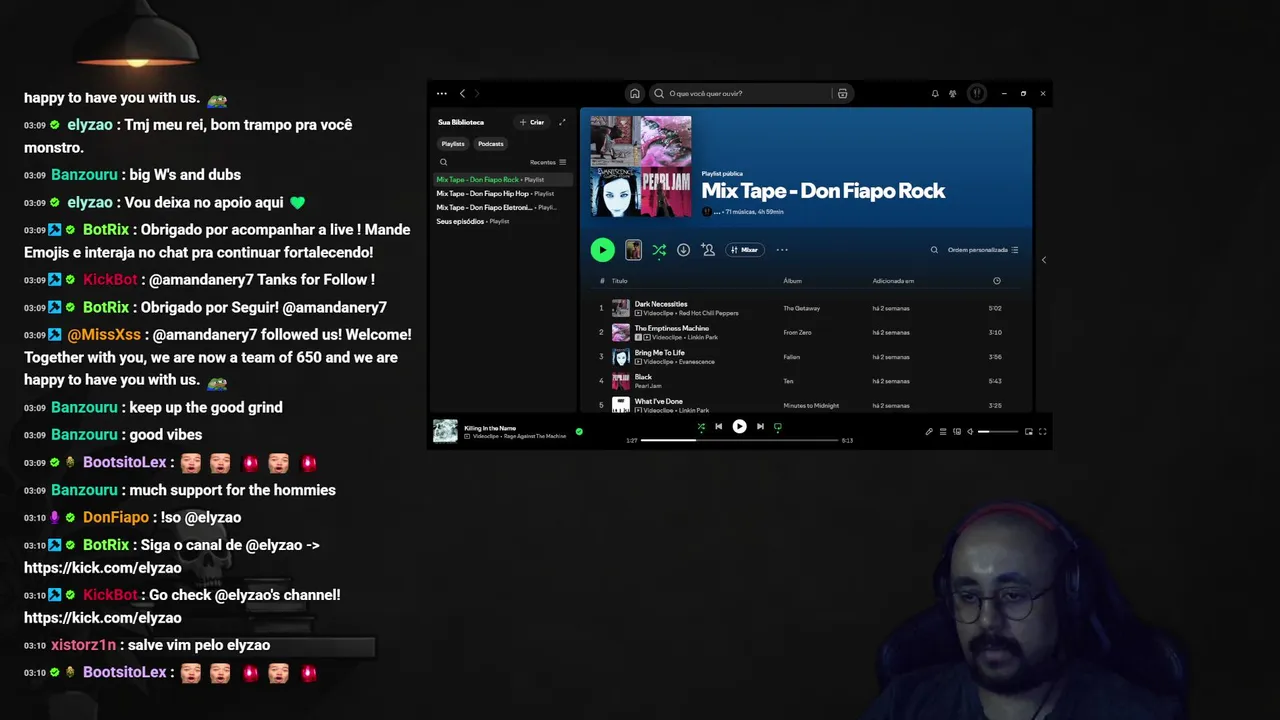The image size is (1280, 720).
Task: Open the Friend Activity icon
Action: (953, 93)
